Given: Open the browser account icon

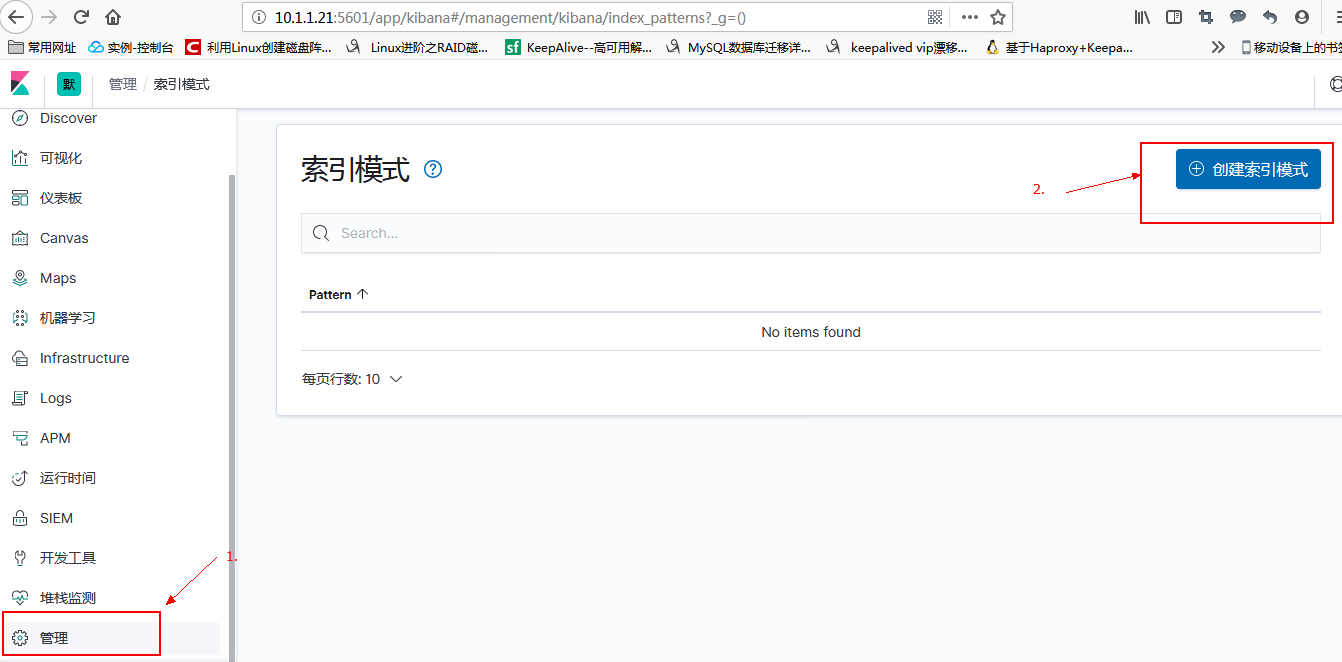Looking at the screenshot, I should coord(1301,17).
